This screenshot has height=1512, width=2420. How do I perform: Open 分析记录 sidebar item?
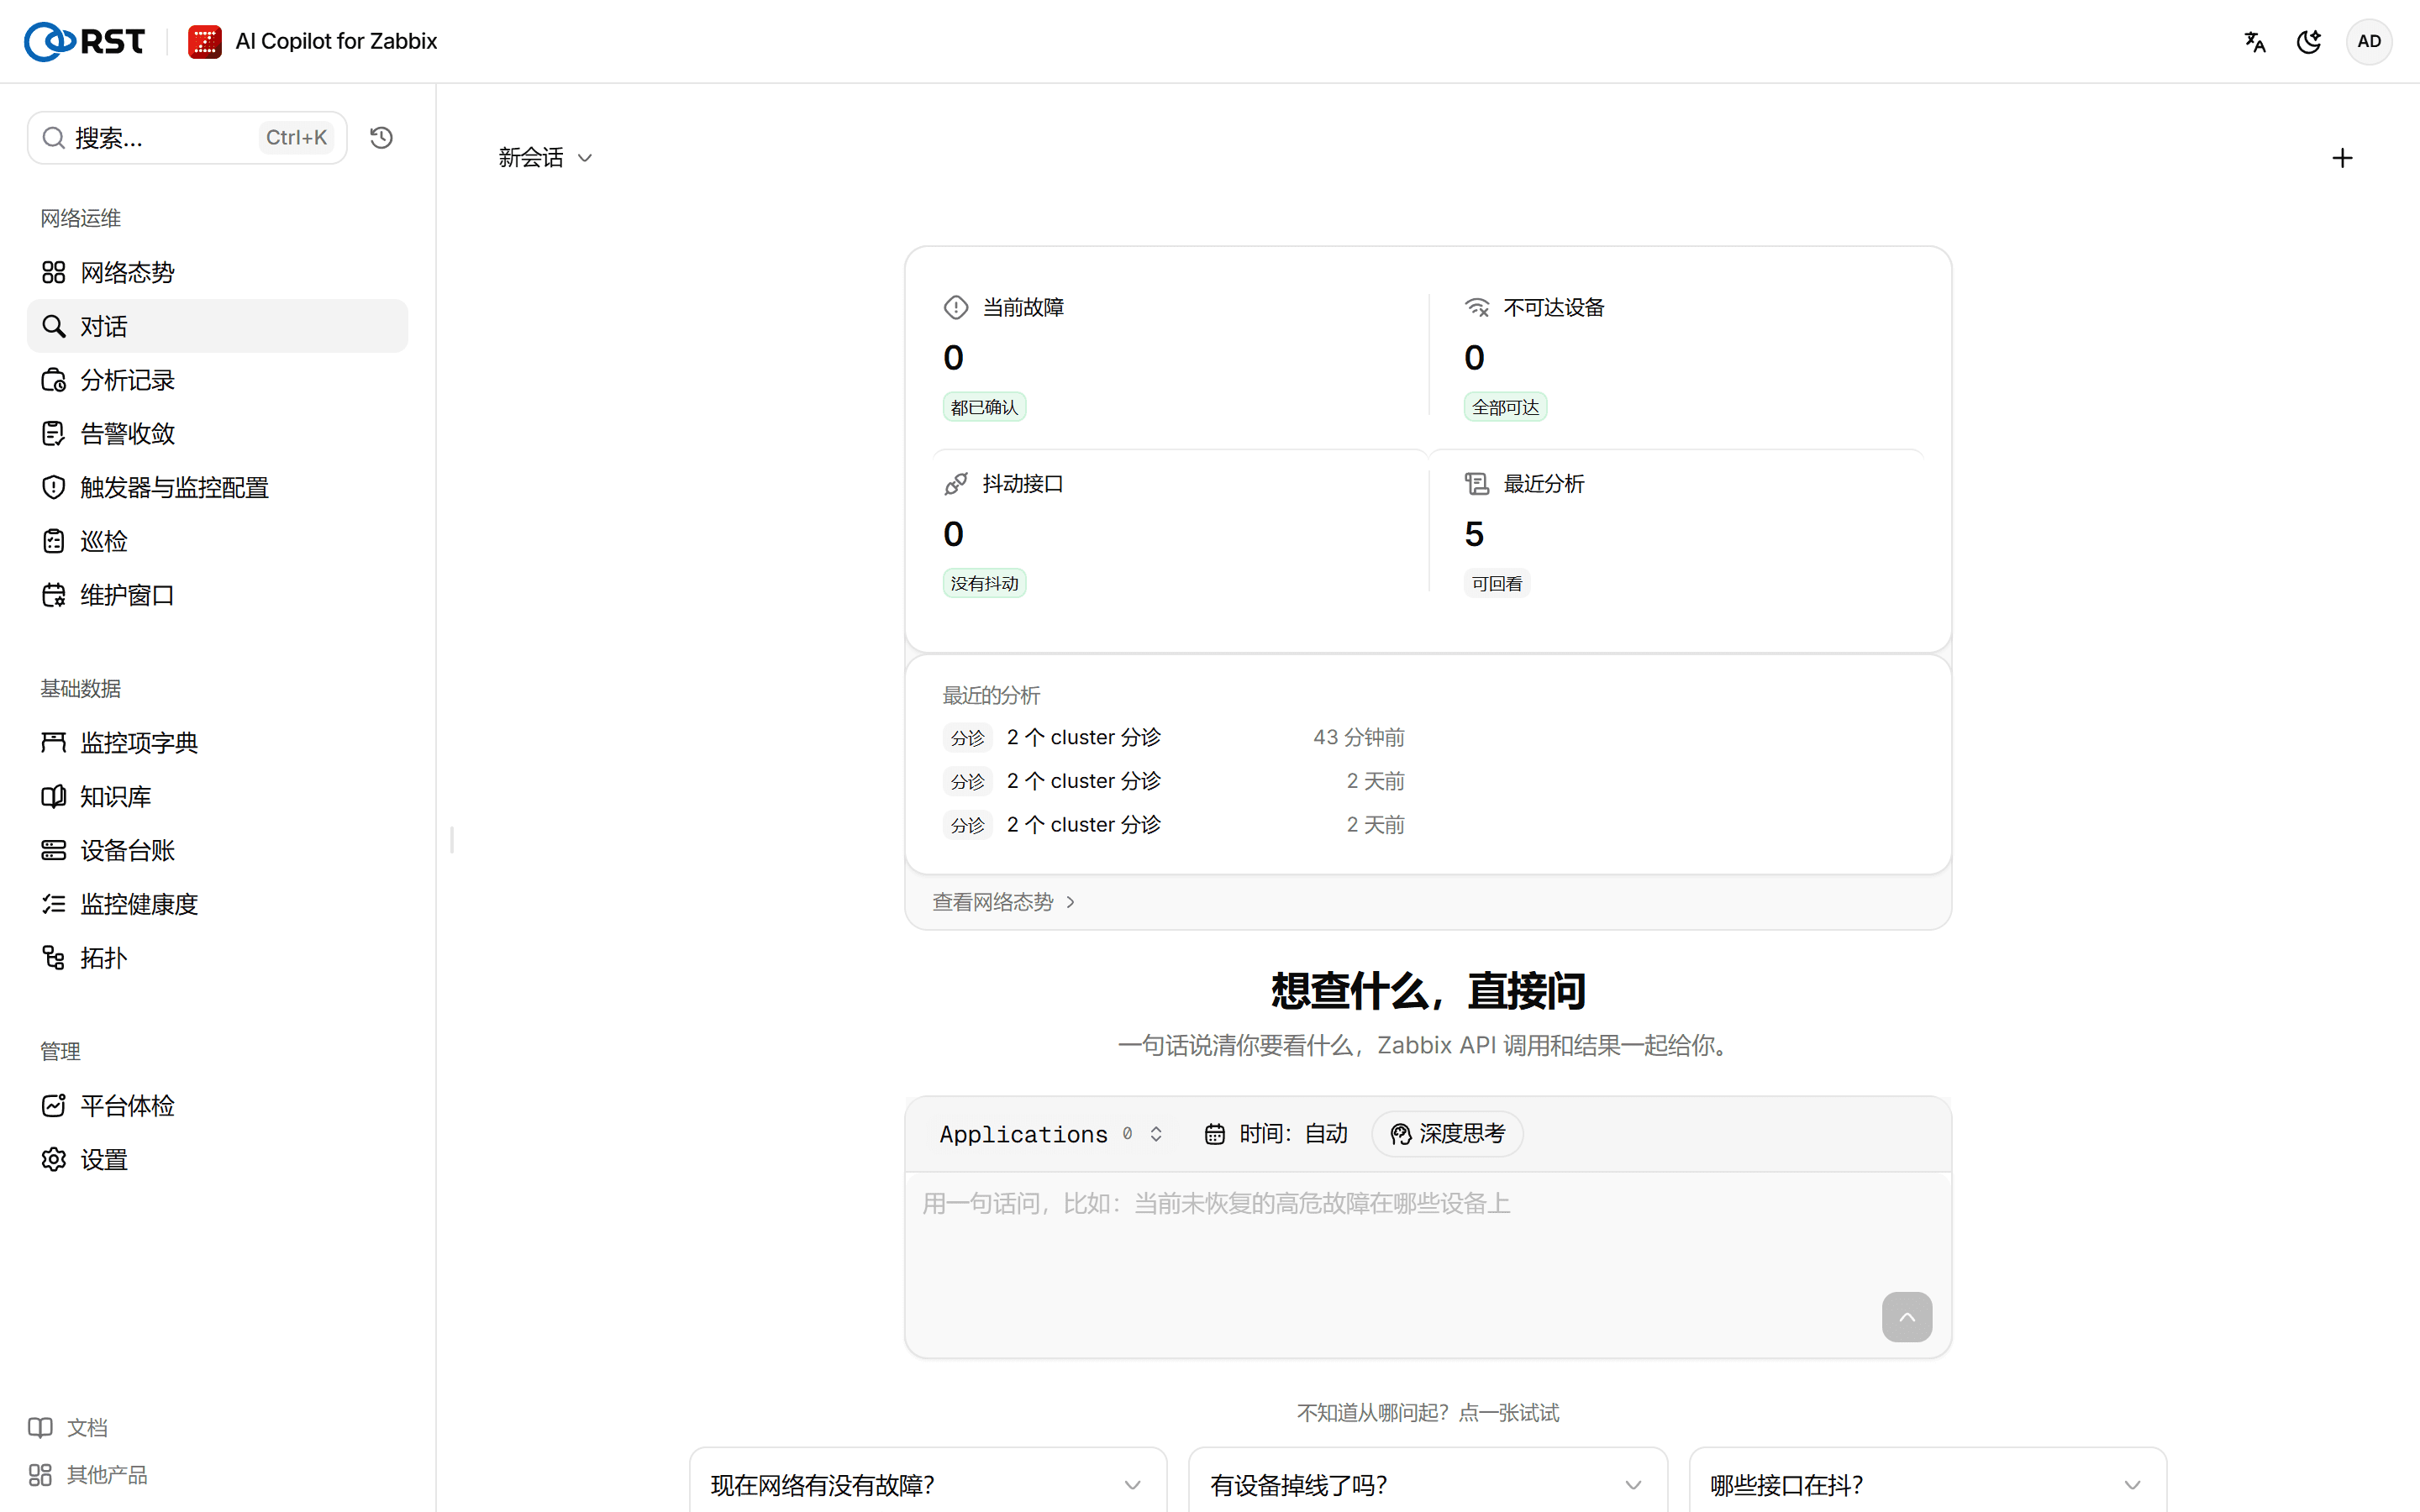pos(217,380)
